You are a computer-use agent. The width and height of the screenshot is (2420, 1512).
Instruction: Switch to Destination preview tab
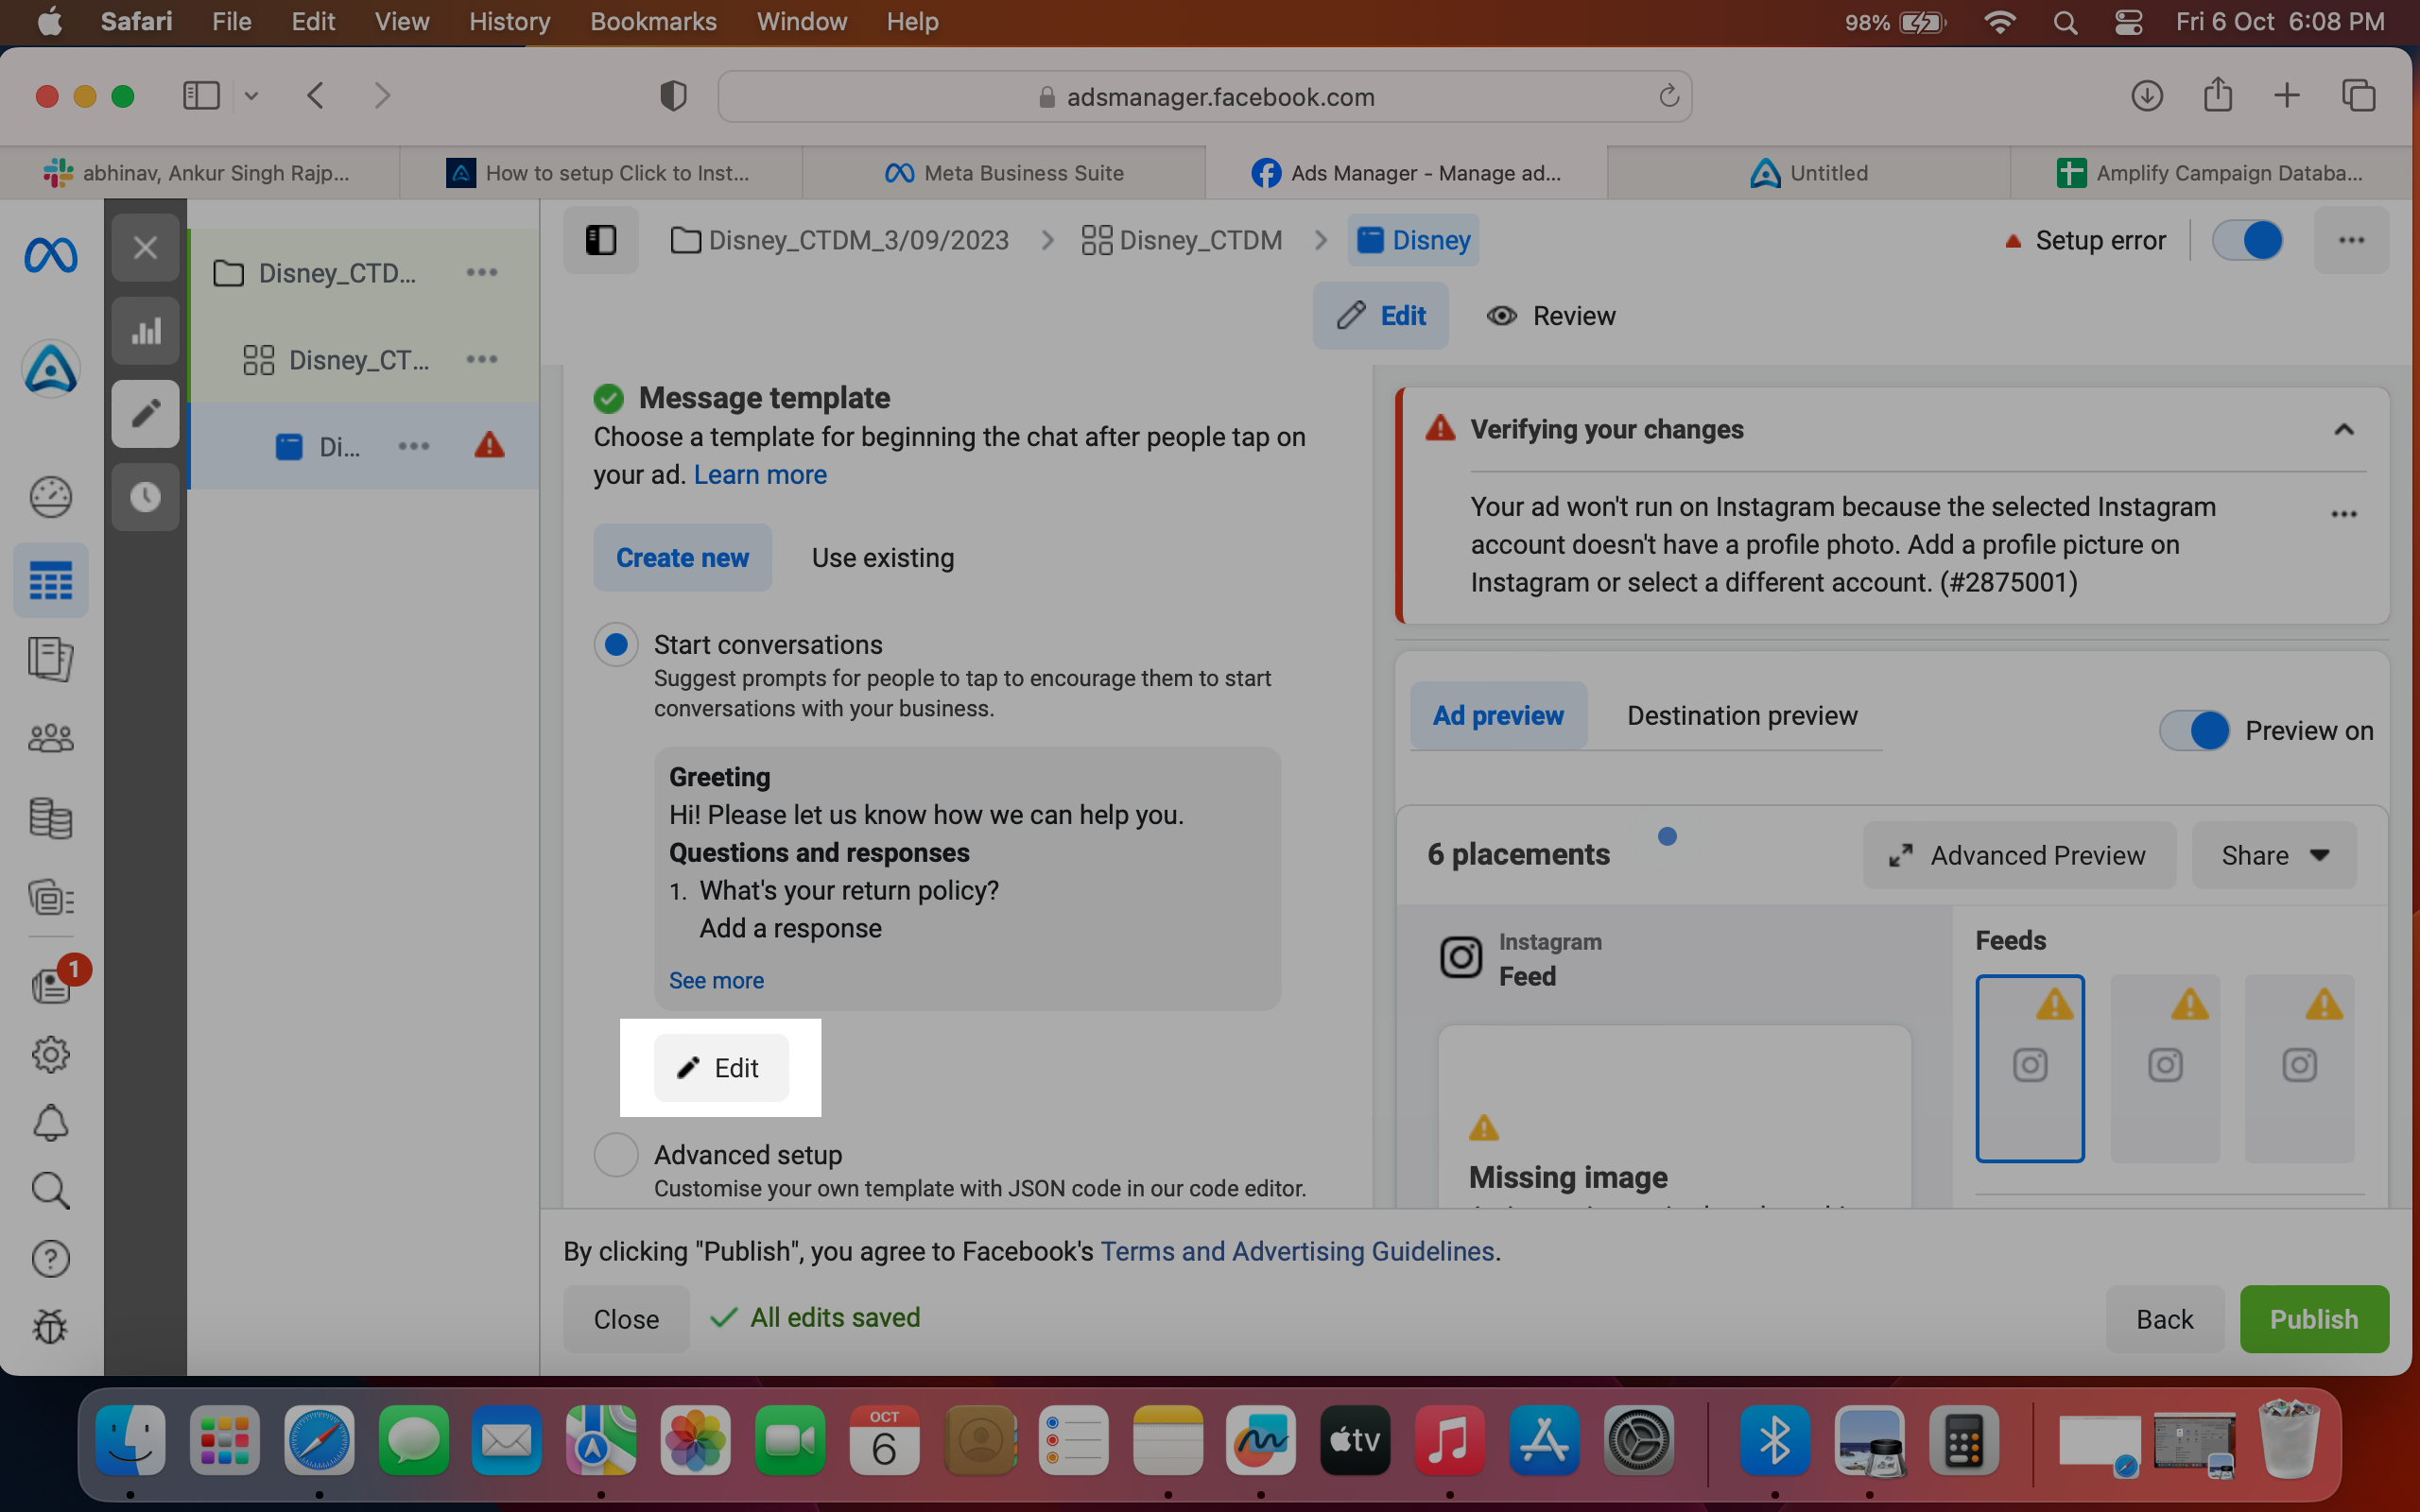click(x=1742, y=716)
